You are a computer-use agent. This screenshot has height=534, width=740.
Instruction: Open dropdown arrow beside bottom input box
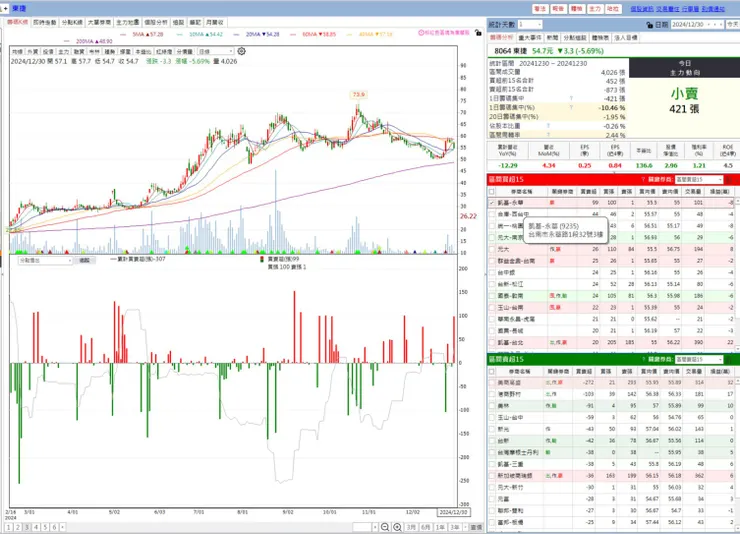[375, 527]
